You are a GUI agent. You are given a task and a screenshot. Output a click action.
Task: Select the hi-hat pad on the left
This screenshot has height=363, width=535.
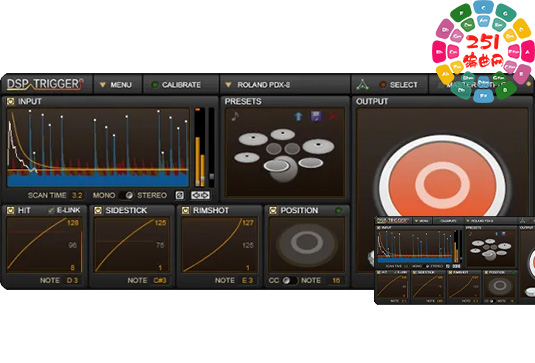point(247,157)
